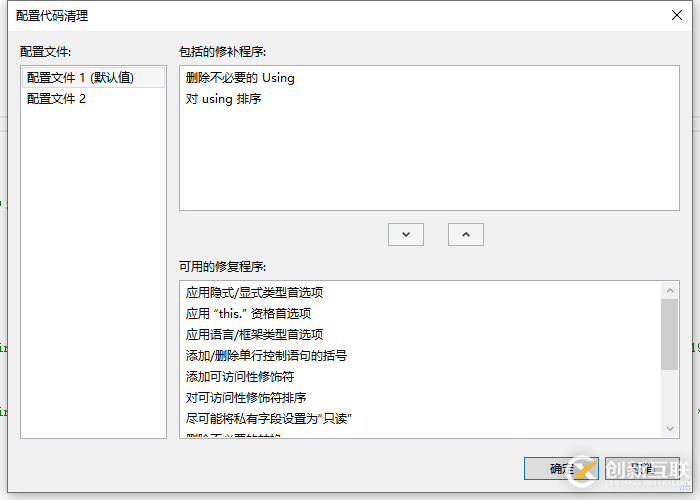Viewport: 700px width, 500px height.
Task: Click the available fixers scrollbar thumb
Action: click(x=670, y=334)
